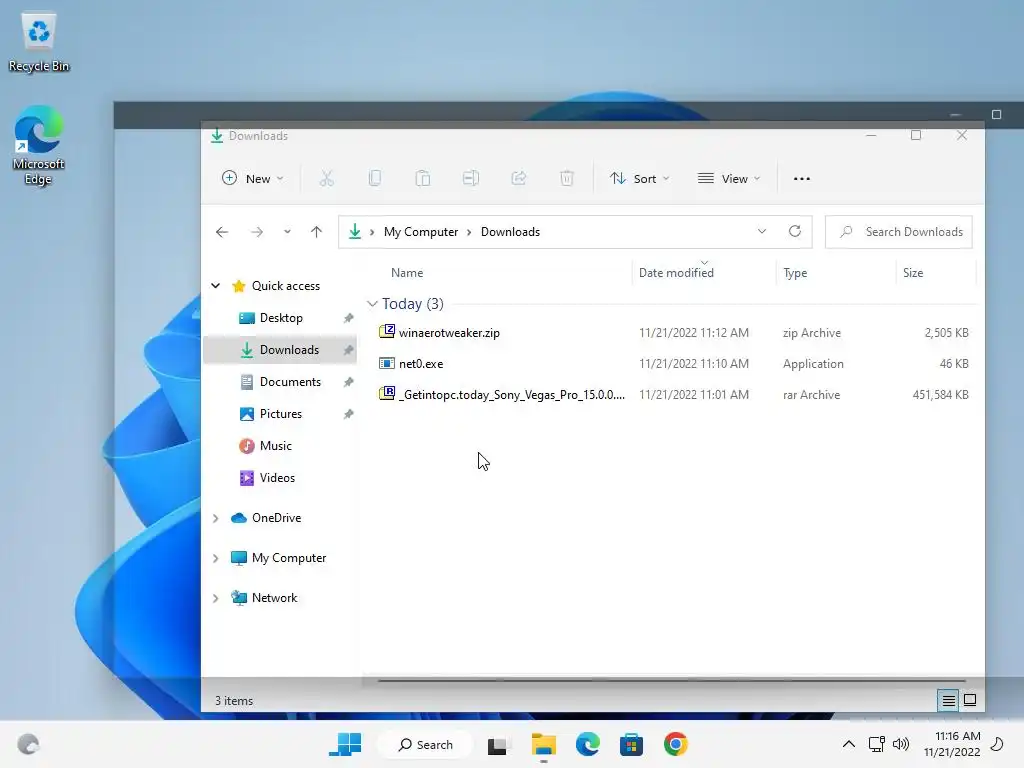Select the 11/21/2022 11:10 AM date cell
This screenshot has width=1024, height=768.
point(694,364)
